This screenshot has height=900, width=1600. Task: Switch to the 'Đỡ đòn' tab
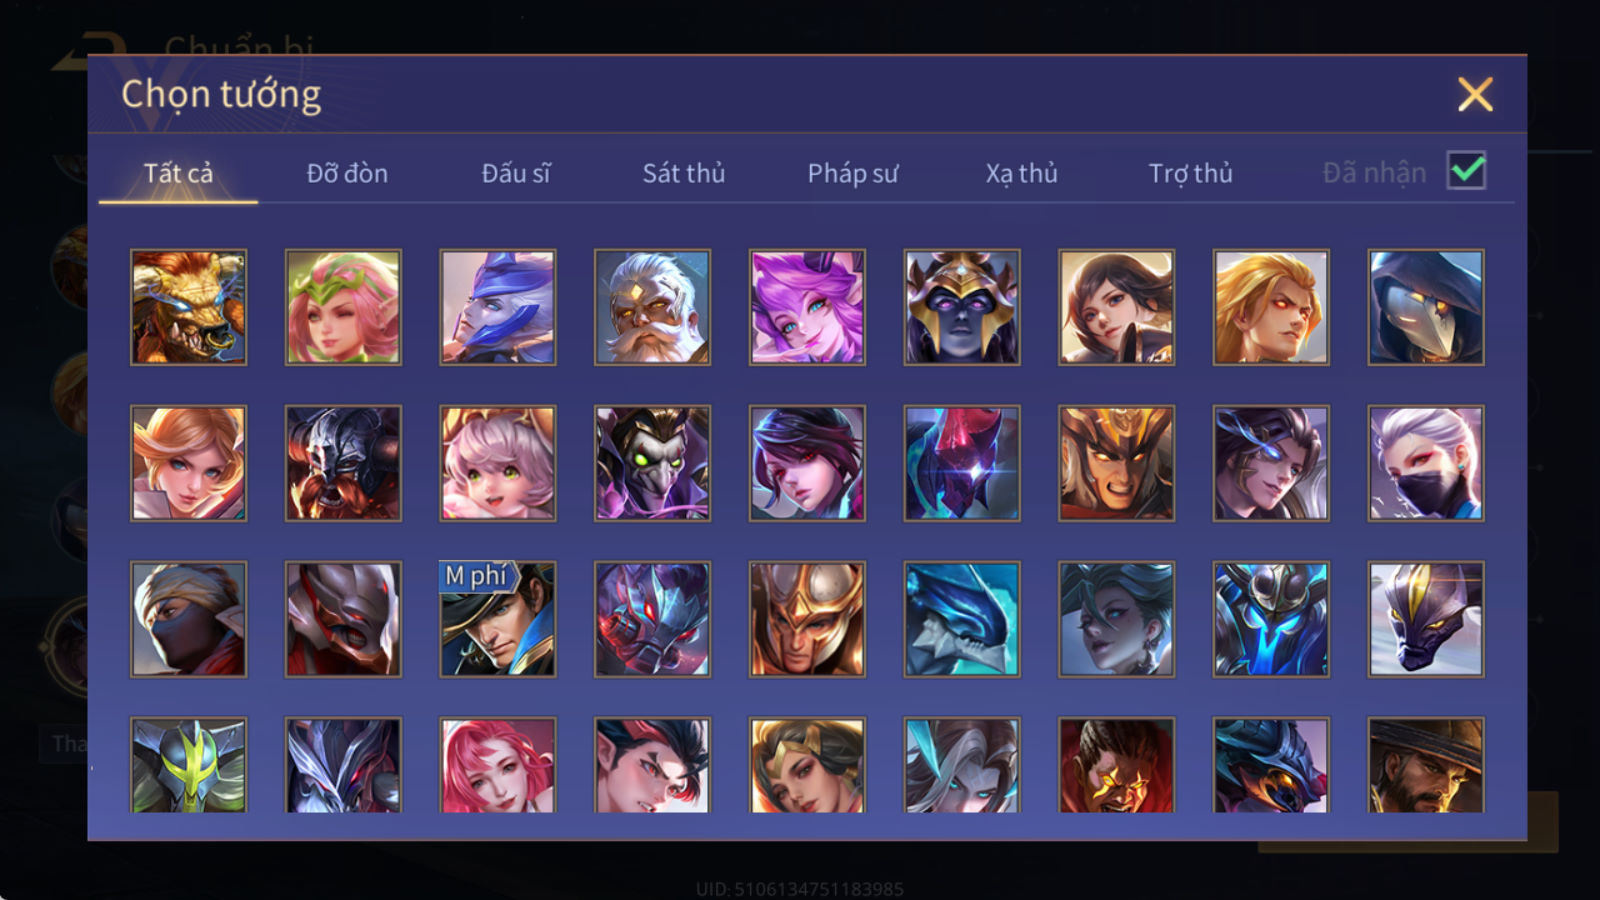click(347, 173)
